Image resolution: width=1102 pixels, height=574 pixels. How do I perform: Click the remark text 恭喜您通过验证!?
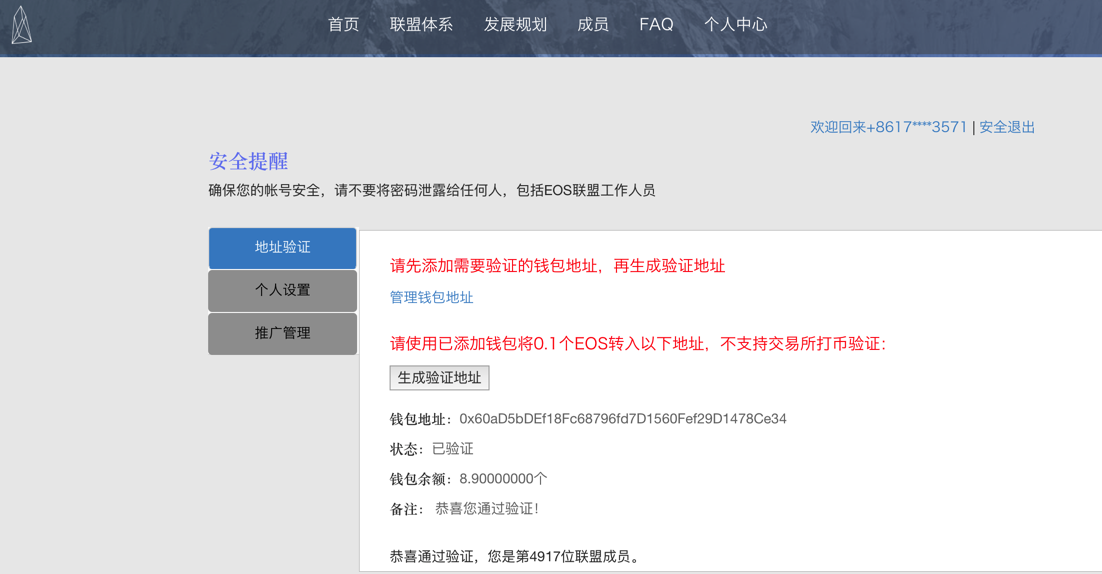coord(486,509)
